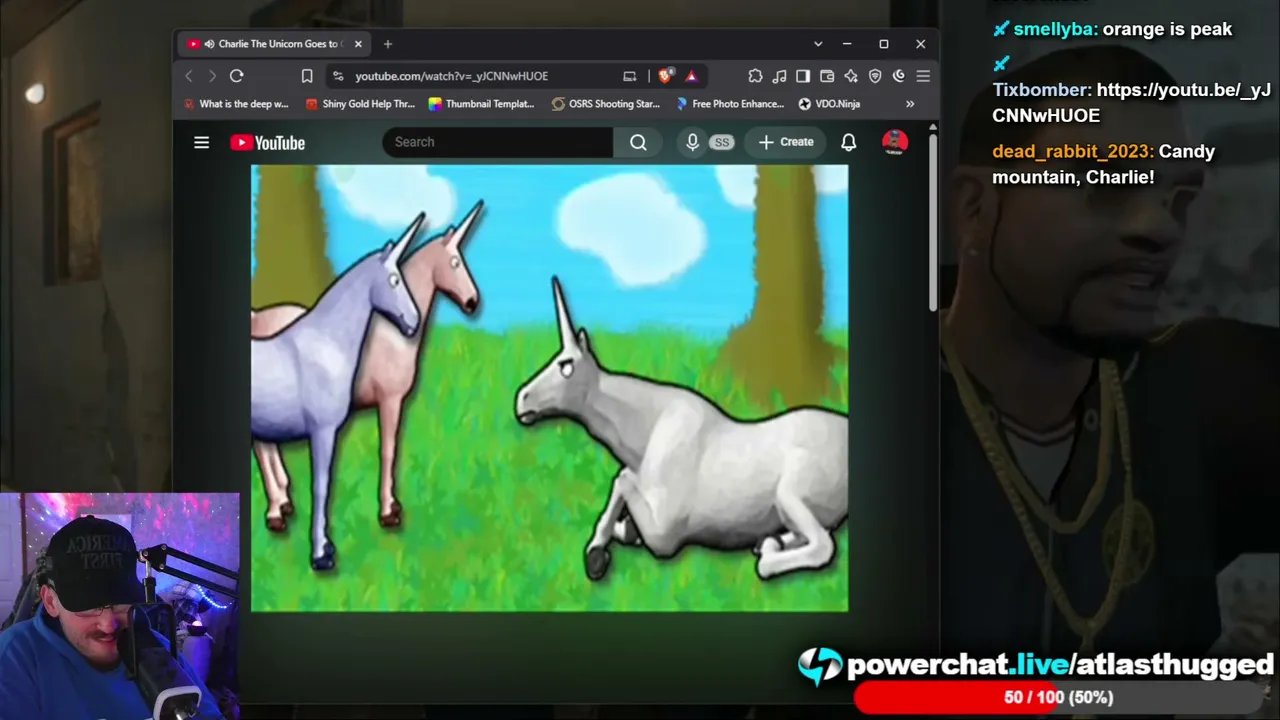Go forward using the browser forward arrow

click(x=212, y=76)
